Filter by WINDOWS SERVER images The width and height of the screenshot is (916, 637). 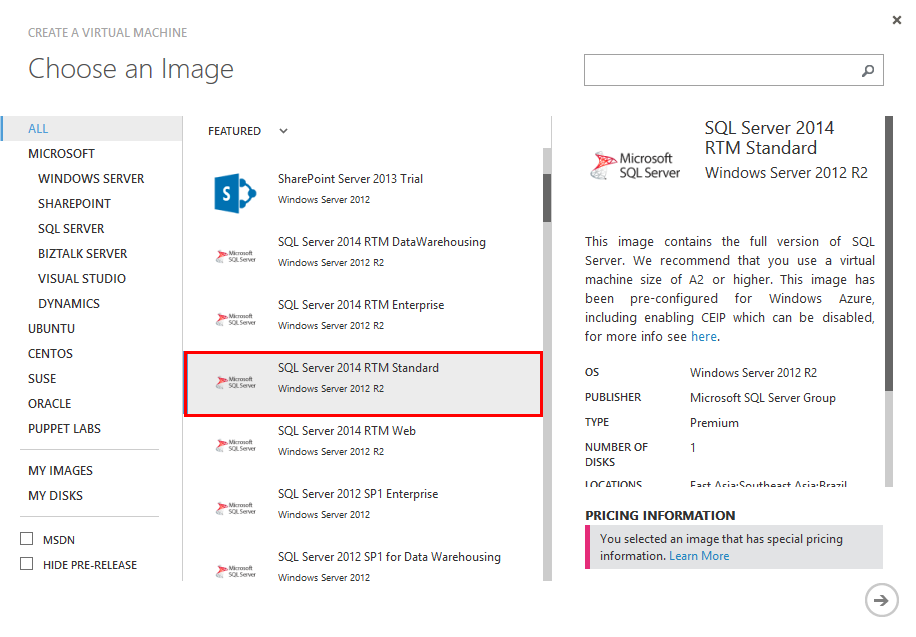pyautogui.click(x=91, y=179)
